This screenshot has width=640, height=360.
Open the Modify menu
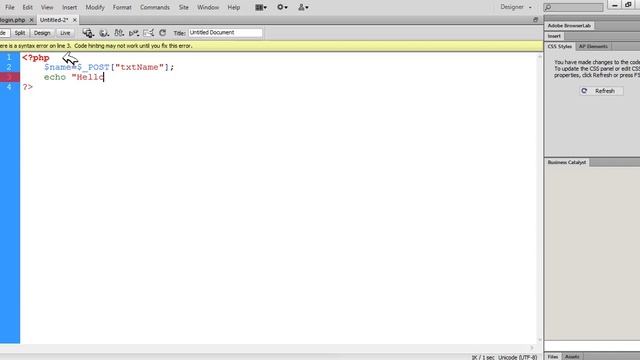95,7
